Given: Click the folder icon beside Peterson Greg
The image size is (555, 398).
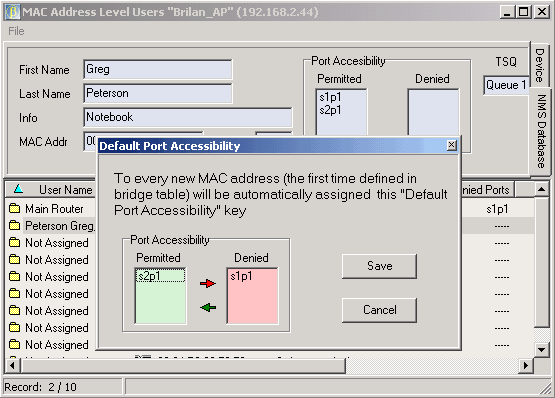Looking at the screenshot, I should [x=14, y=225].
